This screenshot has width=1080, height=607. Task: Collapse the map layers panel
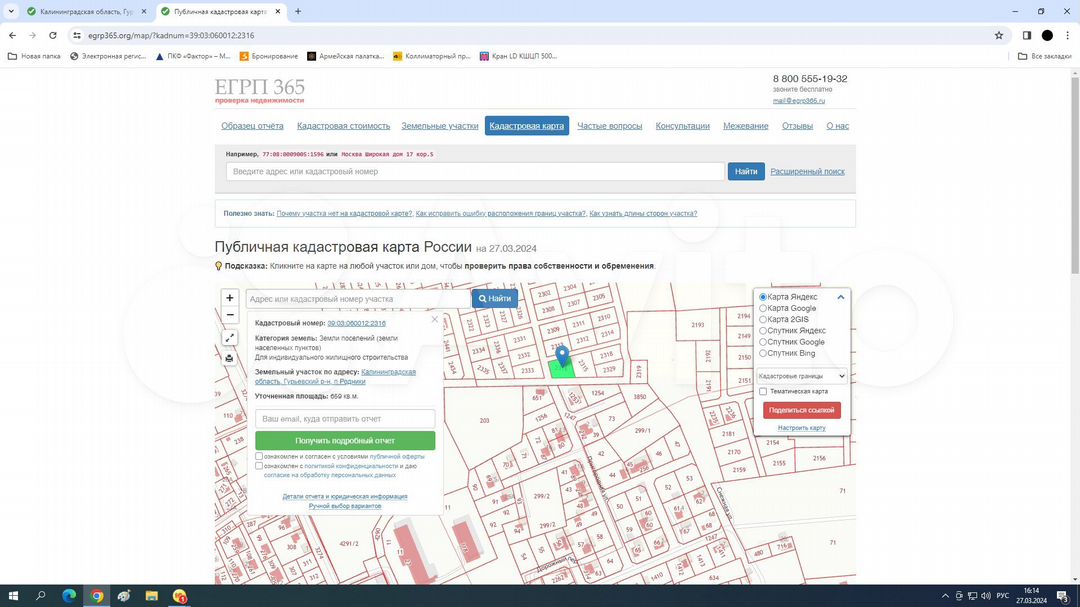tap(841, 297)
